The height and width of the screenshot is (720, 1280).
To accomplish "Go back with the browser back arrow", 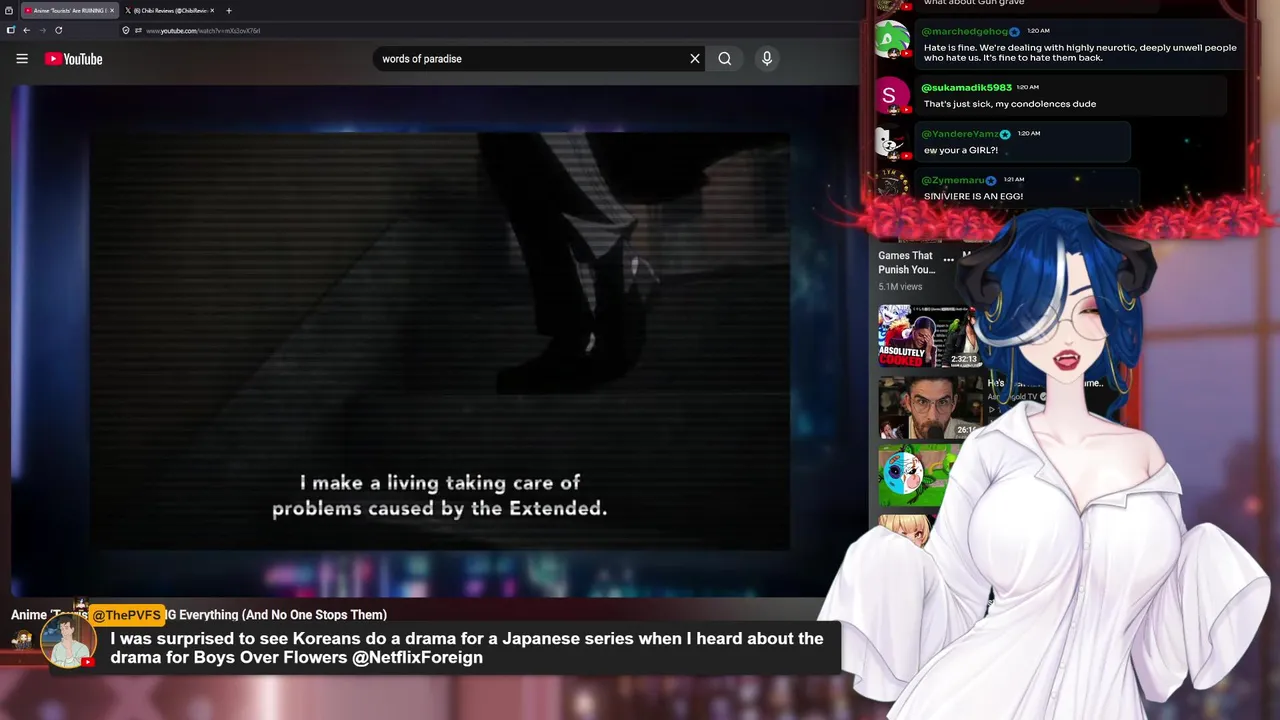I will coord(26,30).
